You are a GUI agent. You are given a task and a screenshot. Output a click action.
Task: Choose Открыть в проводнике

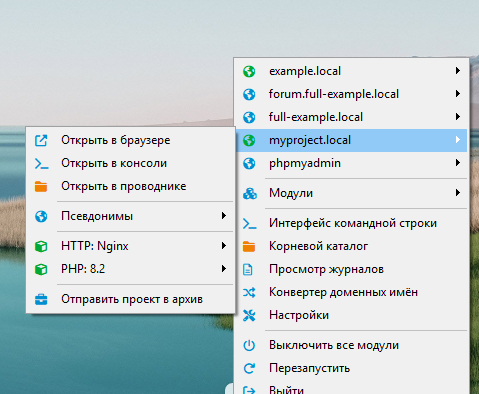(130, 186)
